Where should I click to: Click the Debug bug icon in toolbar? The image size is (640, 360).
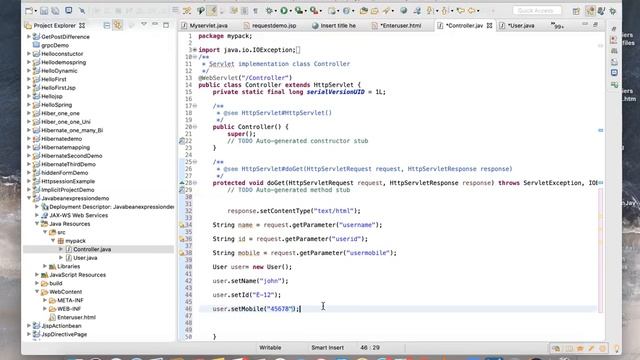pos(269,11)
